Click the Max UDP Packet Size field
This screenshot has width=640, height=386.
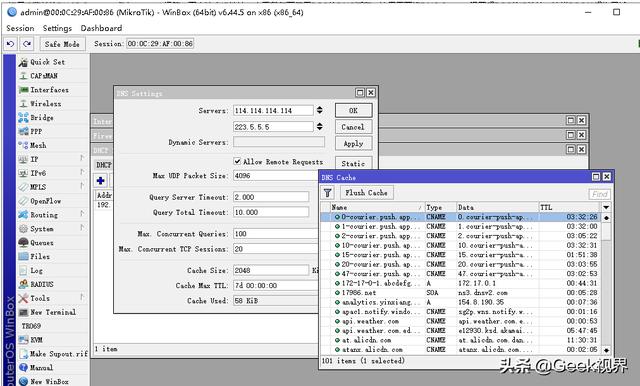[x=275, y=176]
